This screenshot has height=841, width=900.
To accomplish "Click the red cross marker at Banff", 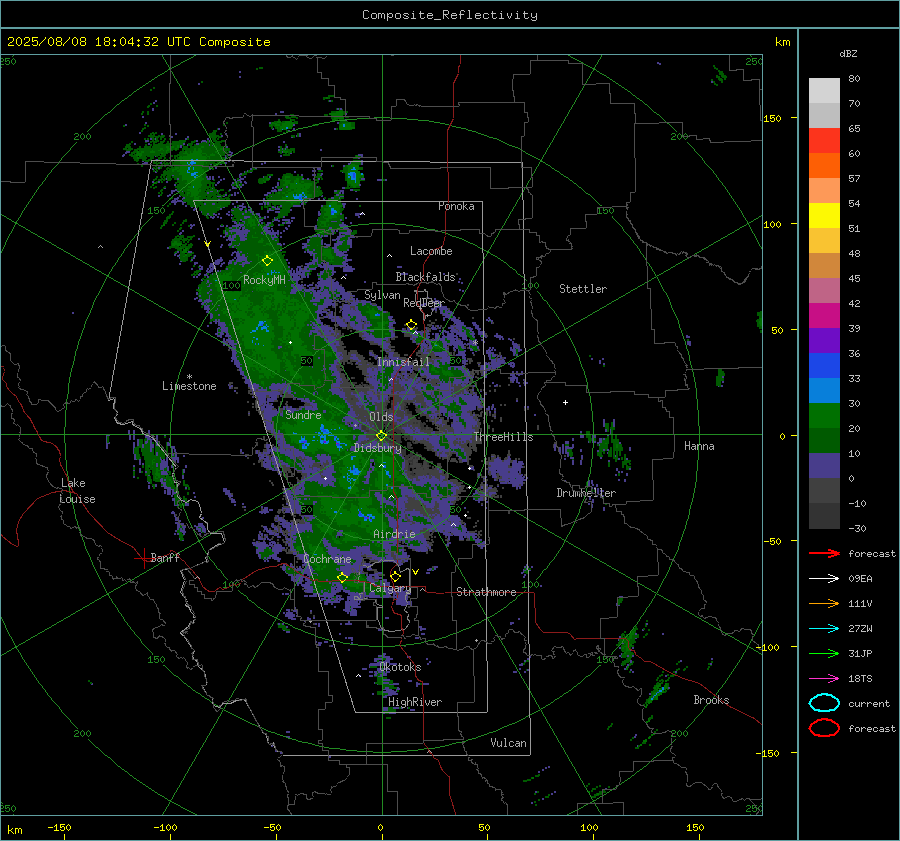I will point(143,557).
